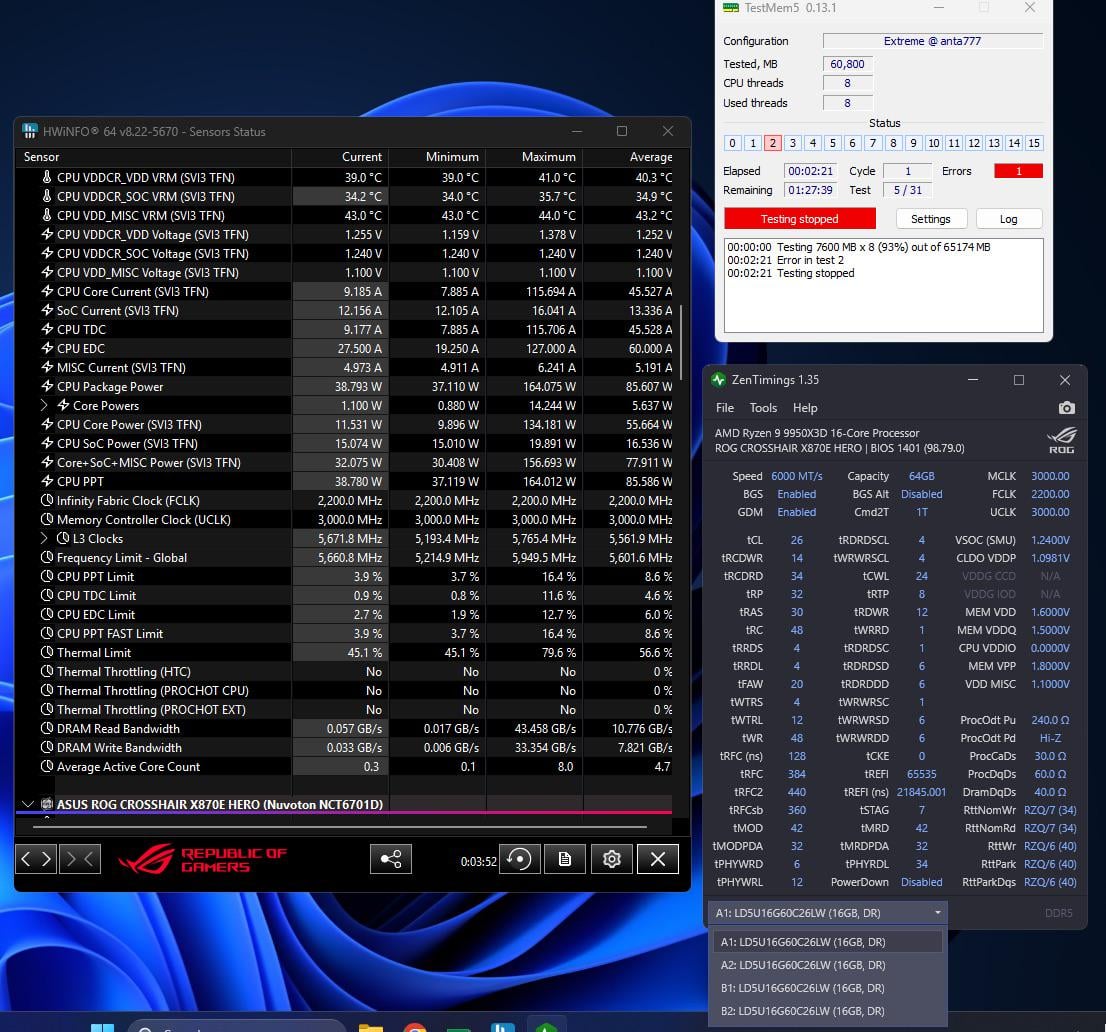The width and height of the screenshot is (1106, 1032).
Task: Click Speed value 6000 MT/s in ZenTimings
Action: pos(796,476)
